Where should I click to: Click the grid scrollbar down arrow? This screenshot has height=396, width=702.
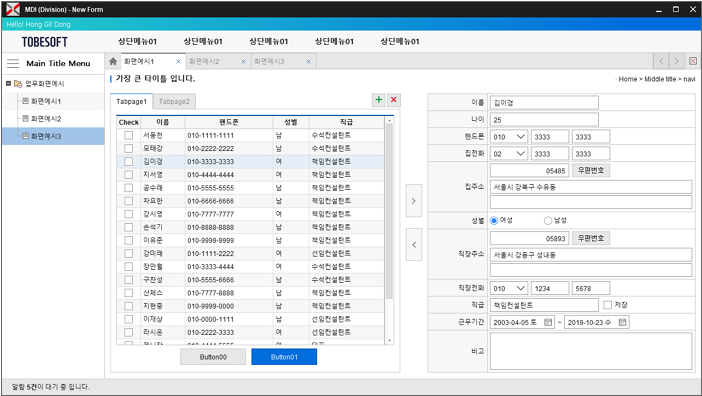coord(389,341)
